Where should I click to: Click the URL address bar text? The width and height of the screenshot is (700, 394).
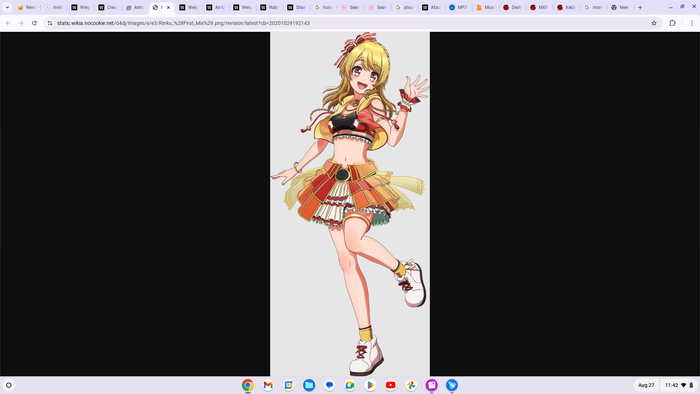click(x=183, y=23)
